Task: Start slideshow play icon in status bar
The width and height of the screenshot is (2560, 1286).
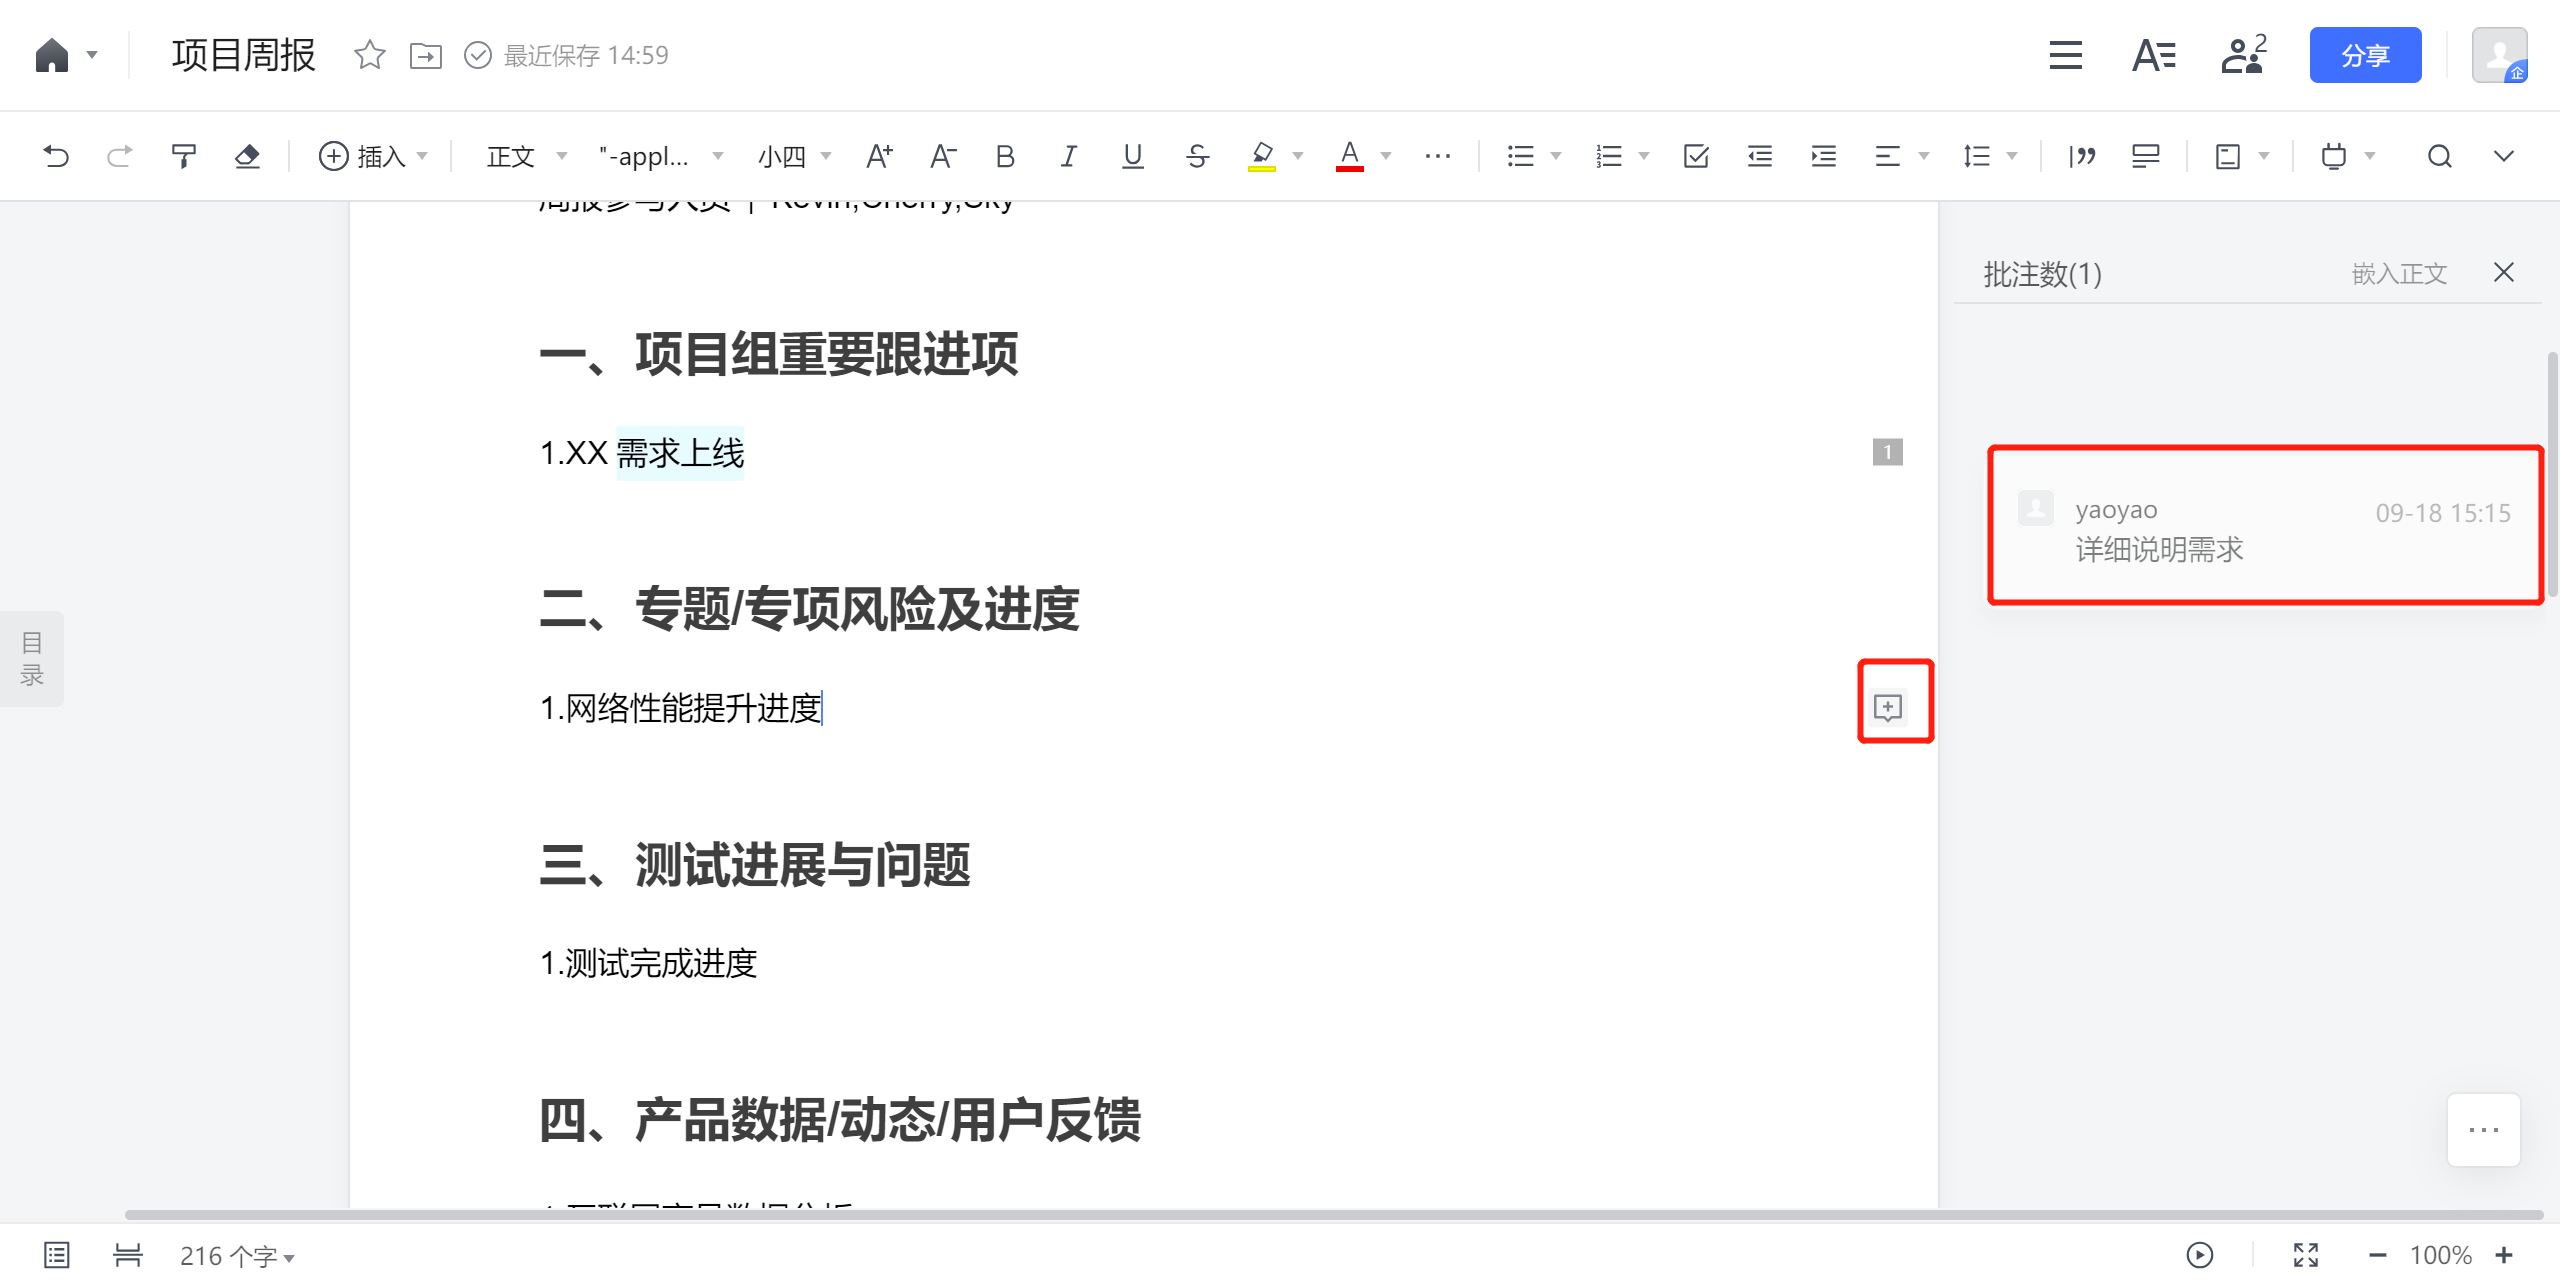Action: (2199, 1255)
